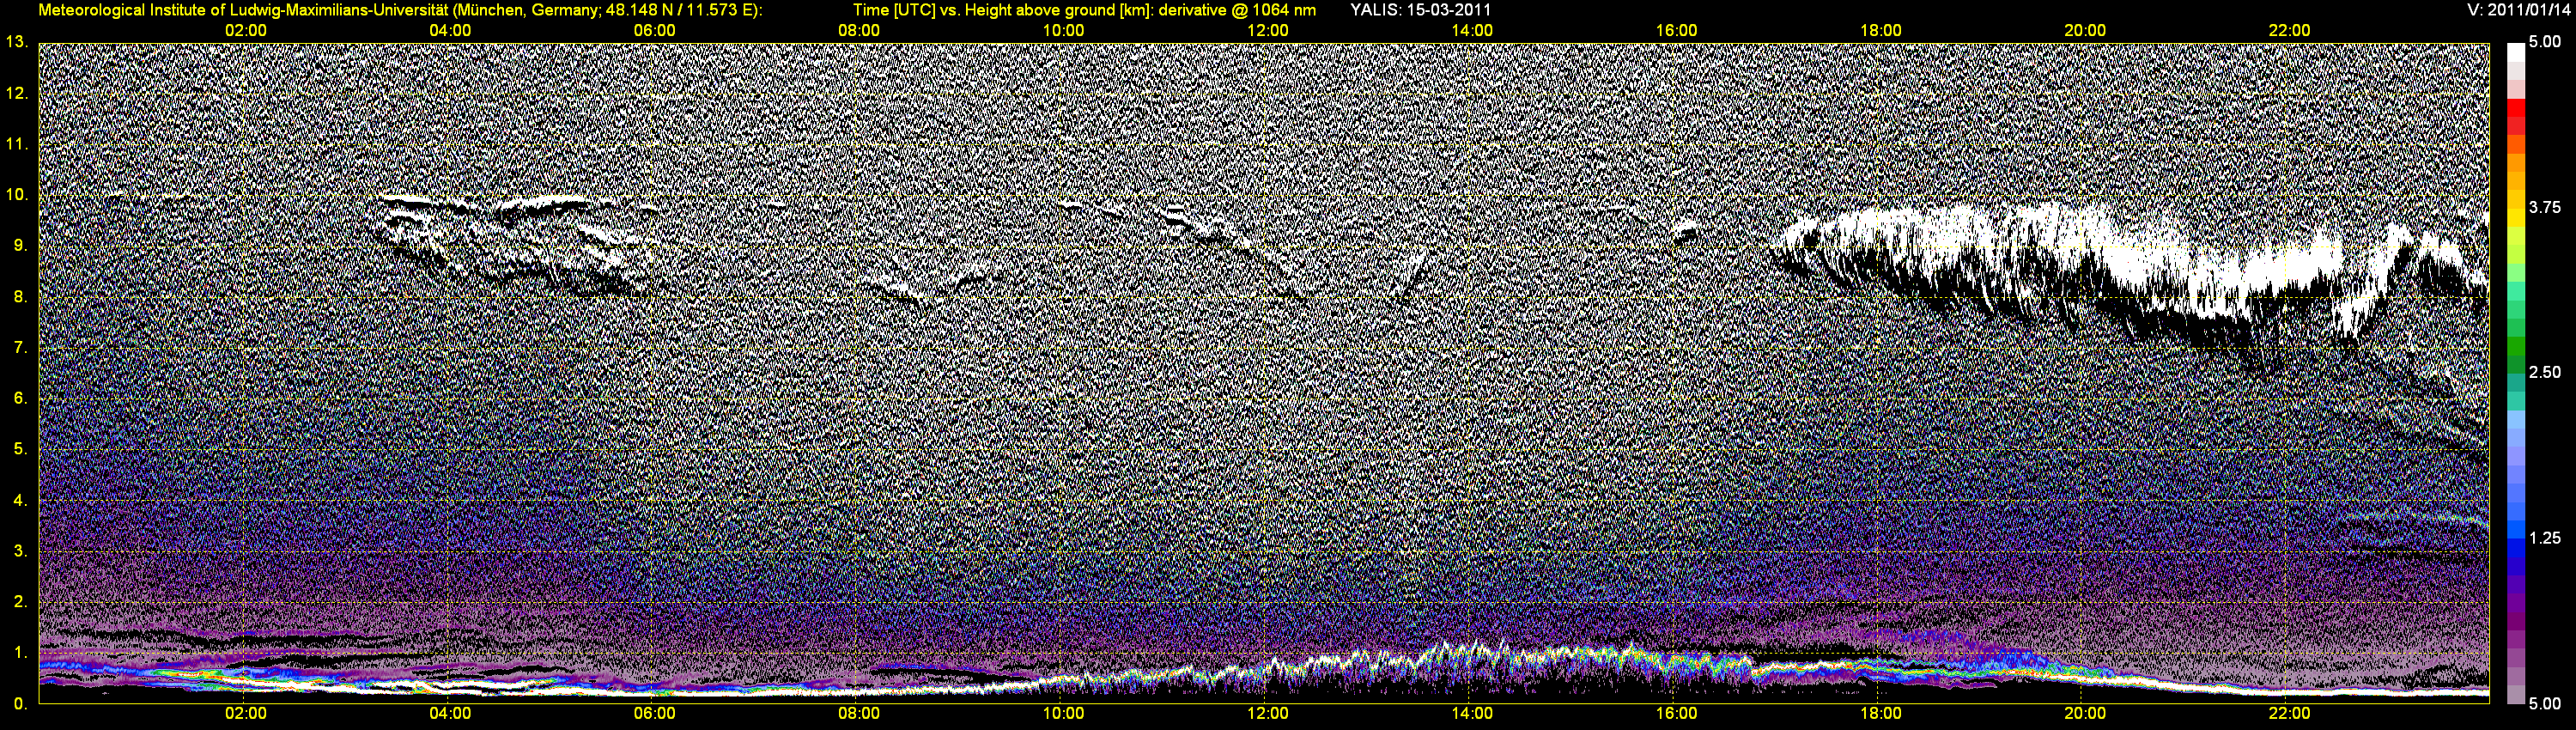
Task: Click the 06:00 label on the top time axis
Action: point(654,31)
